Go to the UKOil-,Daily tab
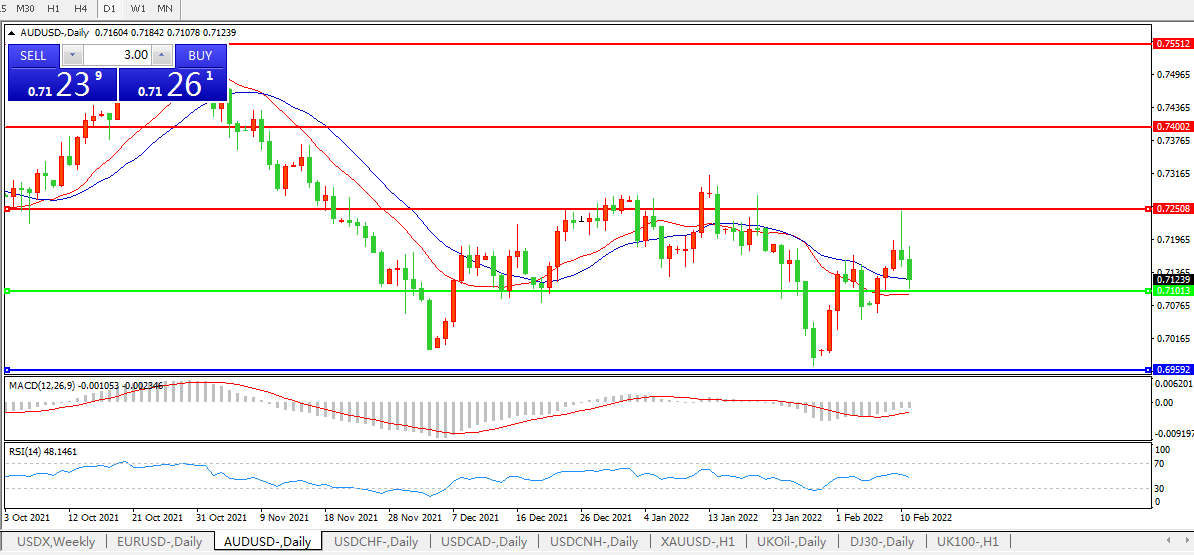This screenshot has height=555, width=1194. 791,542
